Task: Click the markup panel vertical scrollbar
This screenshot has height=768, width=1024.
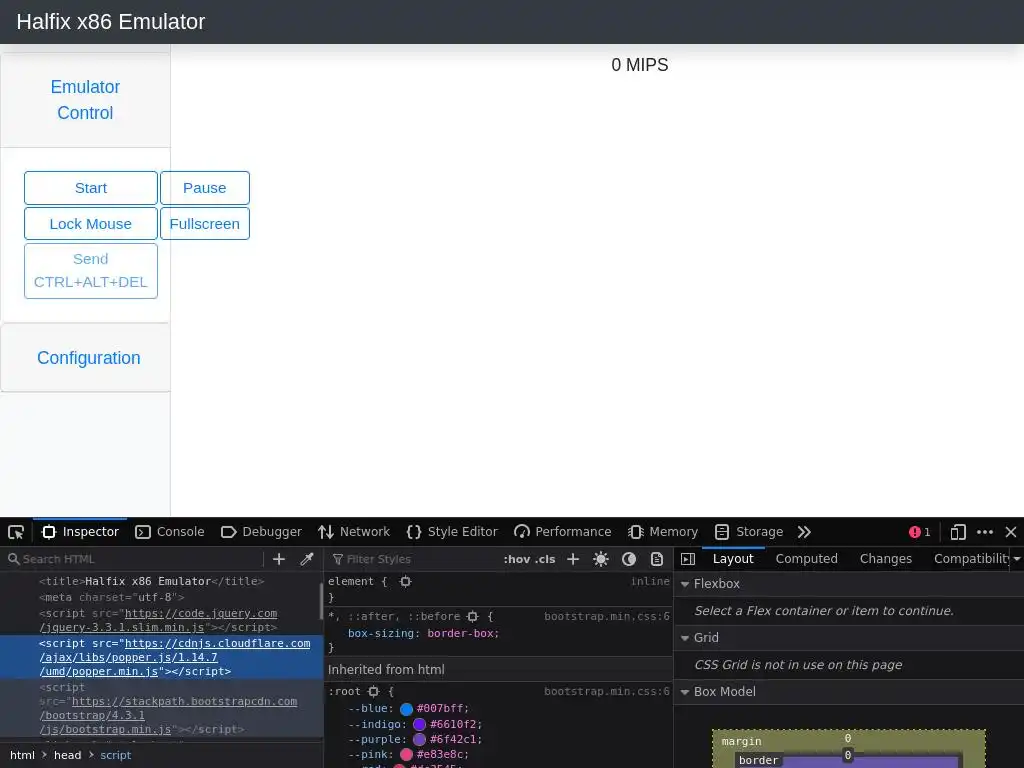Action: [321, 601]
